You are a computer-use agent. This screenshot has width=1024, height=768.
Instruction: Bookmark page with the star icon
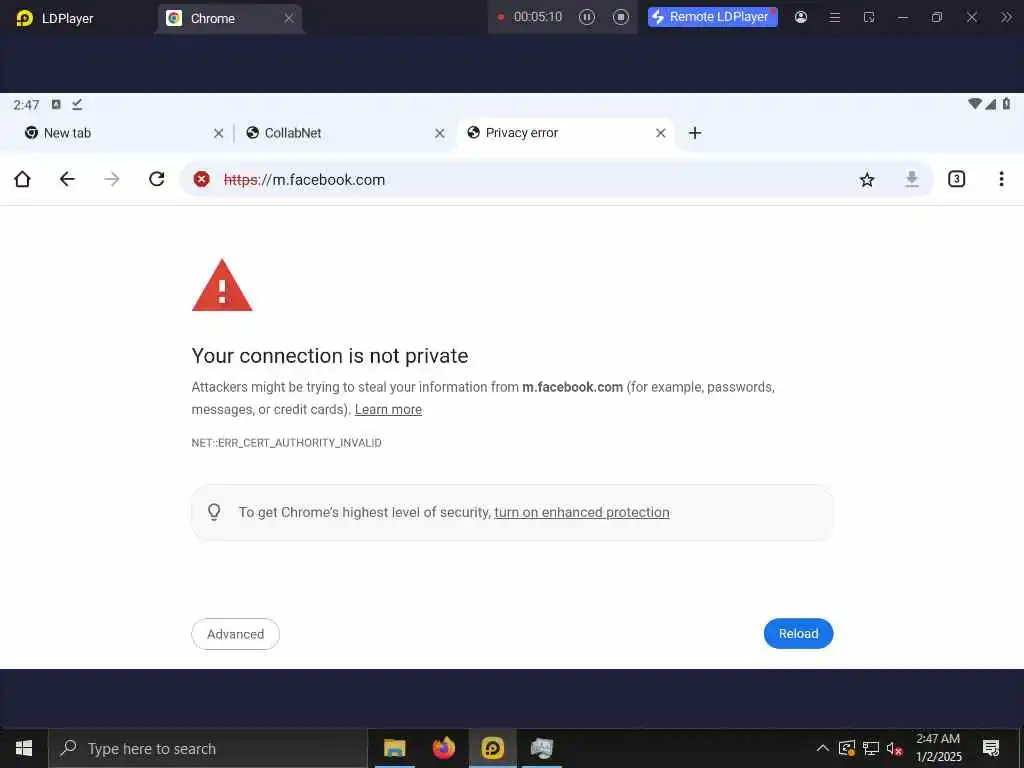[x=867, y=180]
